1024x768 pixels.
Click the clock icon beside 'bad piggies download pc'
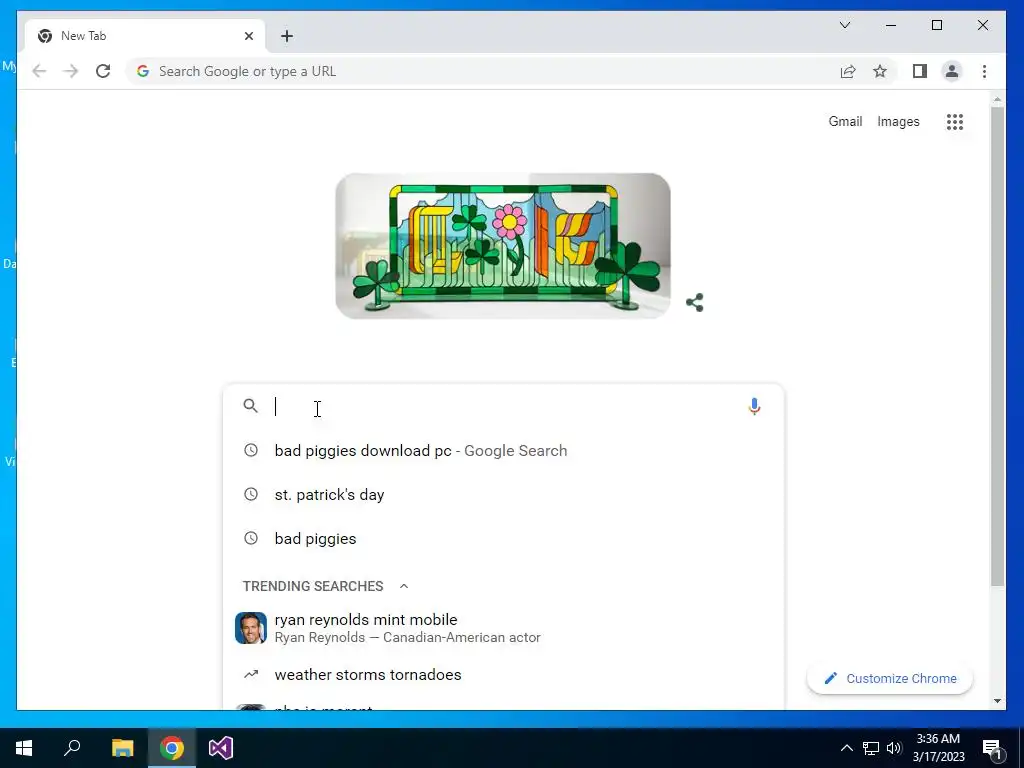251,450
